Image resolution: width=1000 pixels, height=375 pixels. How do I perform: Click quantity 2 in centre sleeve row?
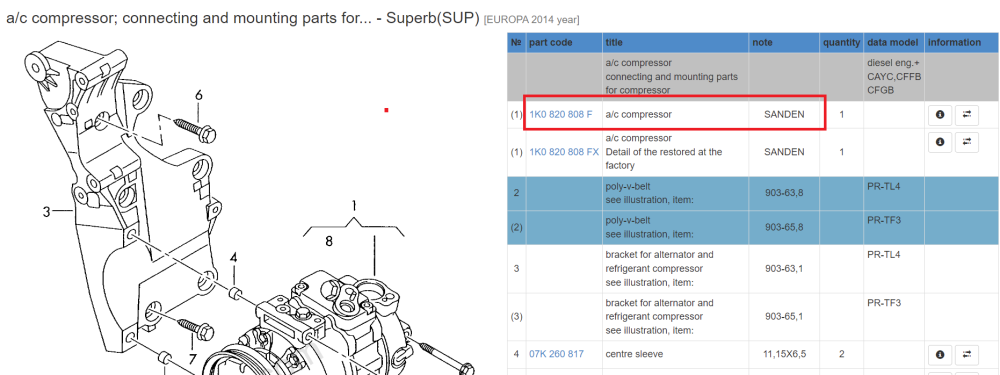[x=842, y=353]
